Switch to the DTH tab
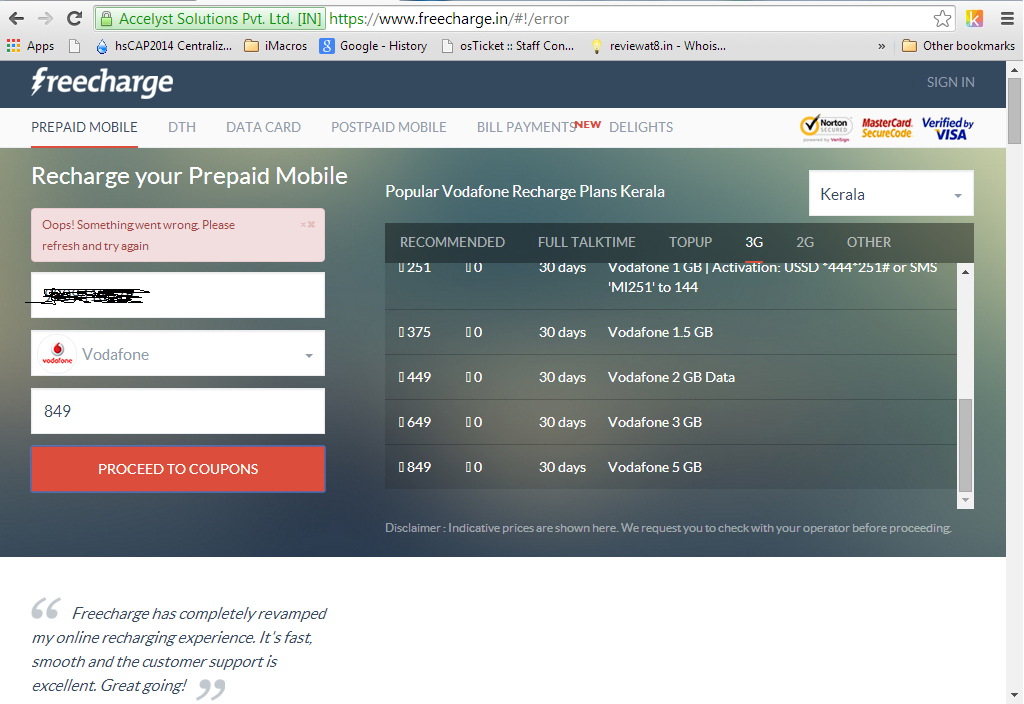Image resolution: width=1024 pixels, height=704 pixels. (182, 127)
